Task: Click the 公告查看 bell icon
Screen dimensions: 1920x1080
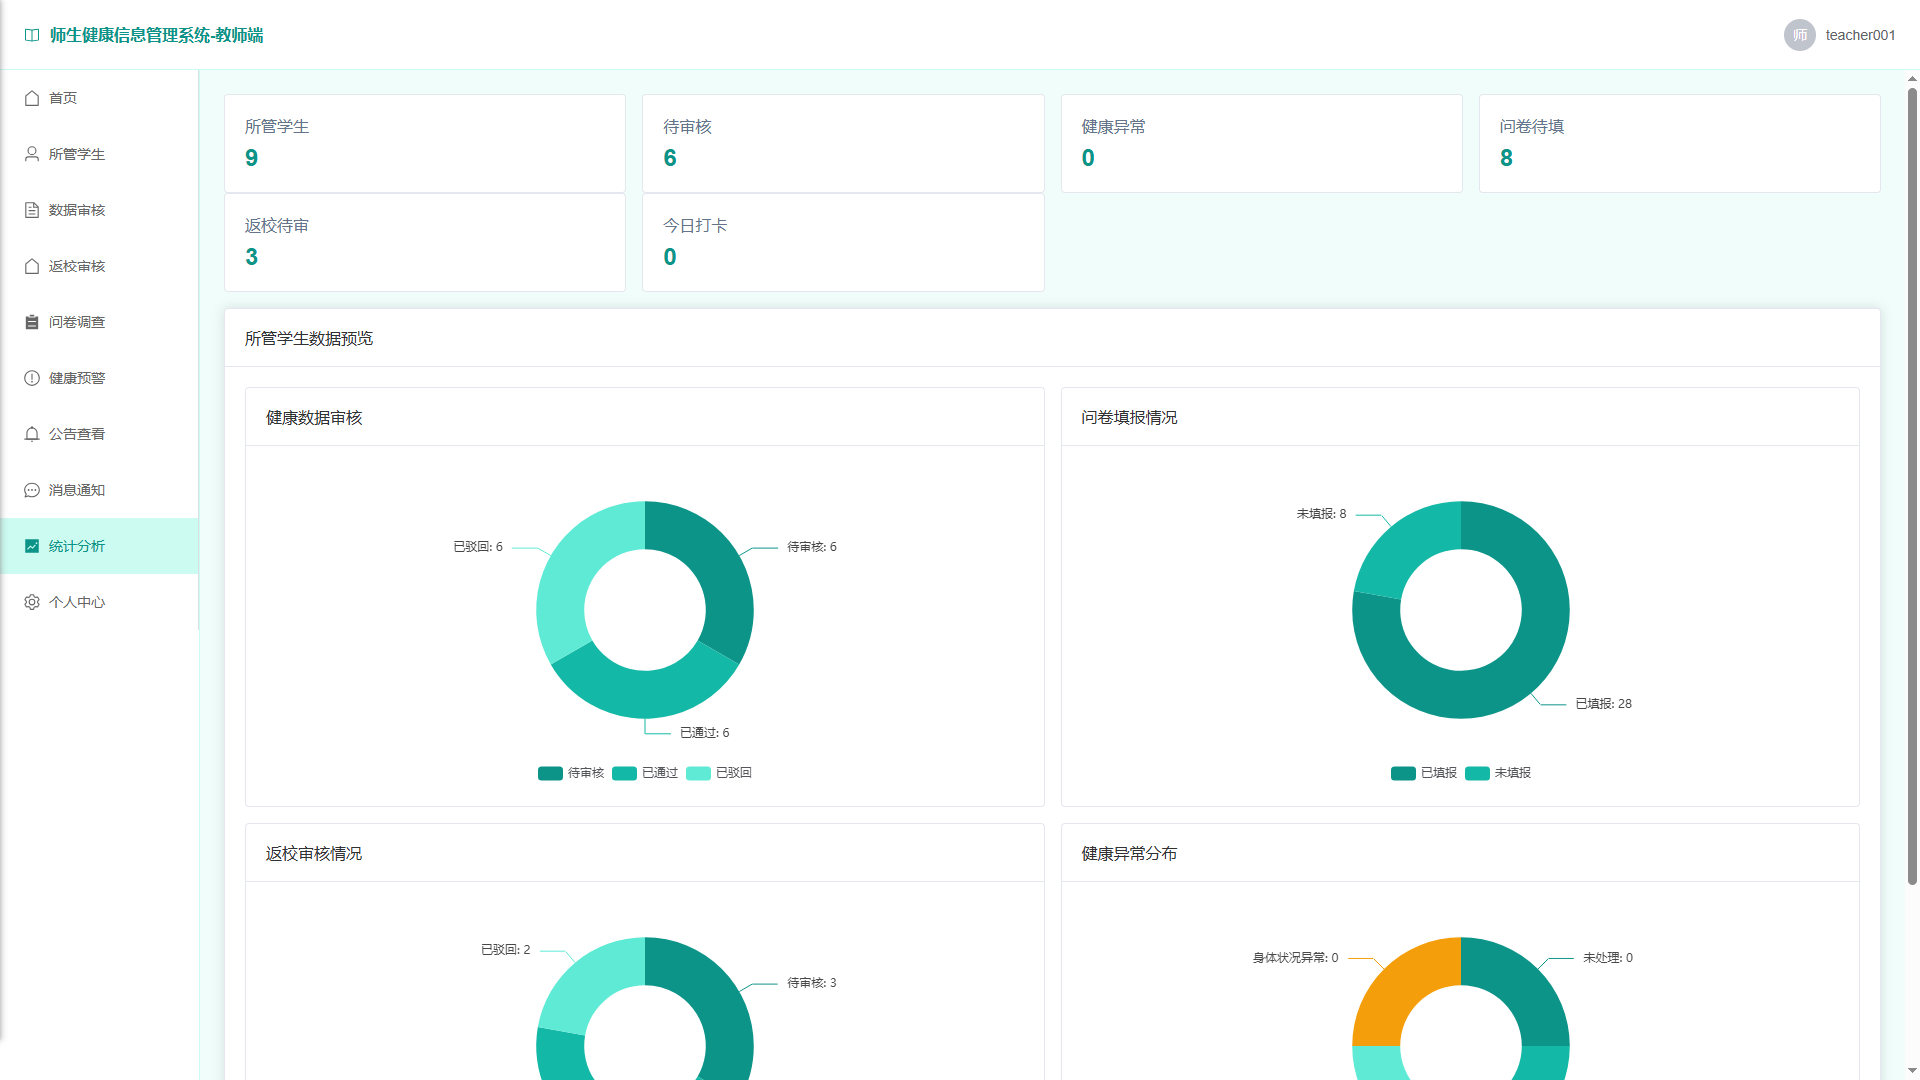Action: 32,434
